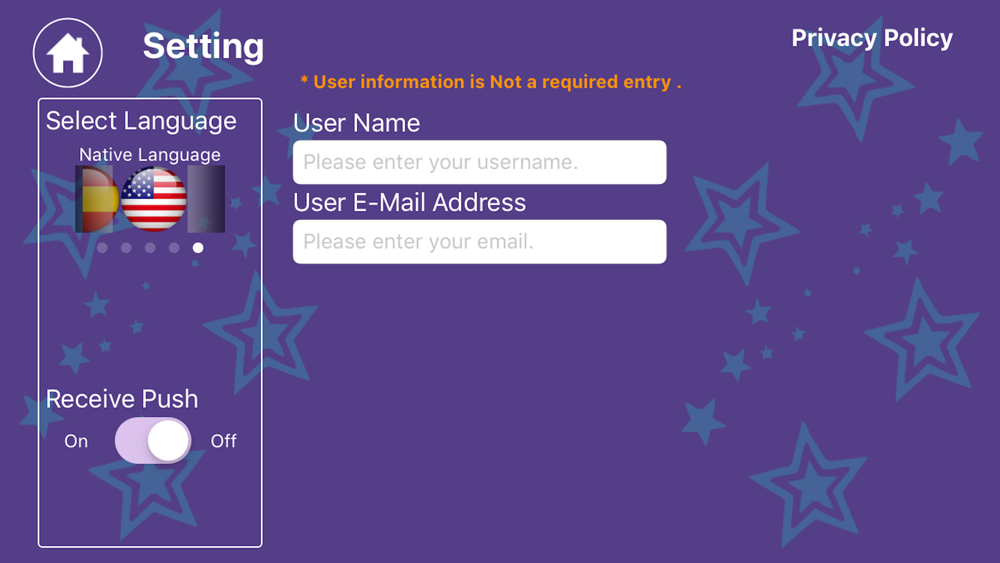This screenshot has width=1000, height=563.
Task: Select the second language page dot
Action: [x=126, y=247]
